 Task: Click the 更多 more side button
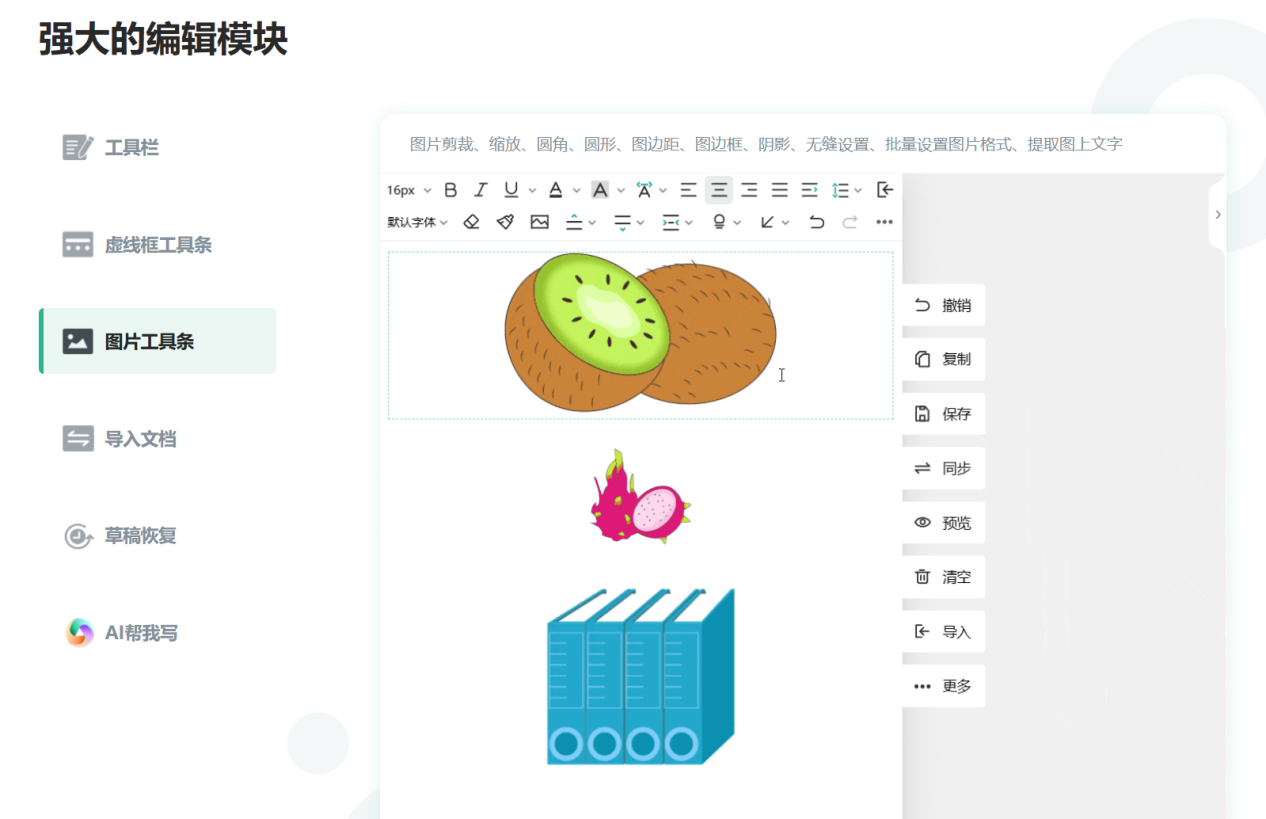943,686
